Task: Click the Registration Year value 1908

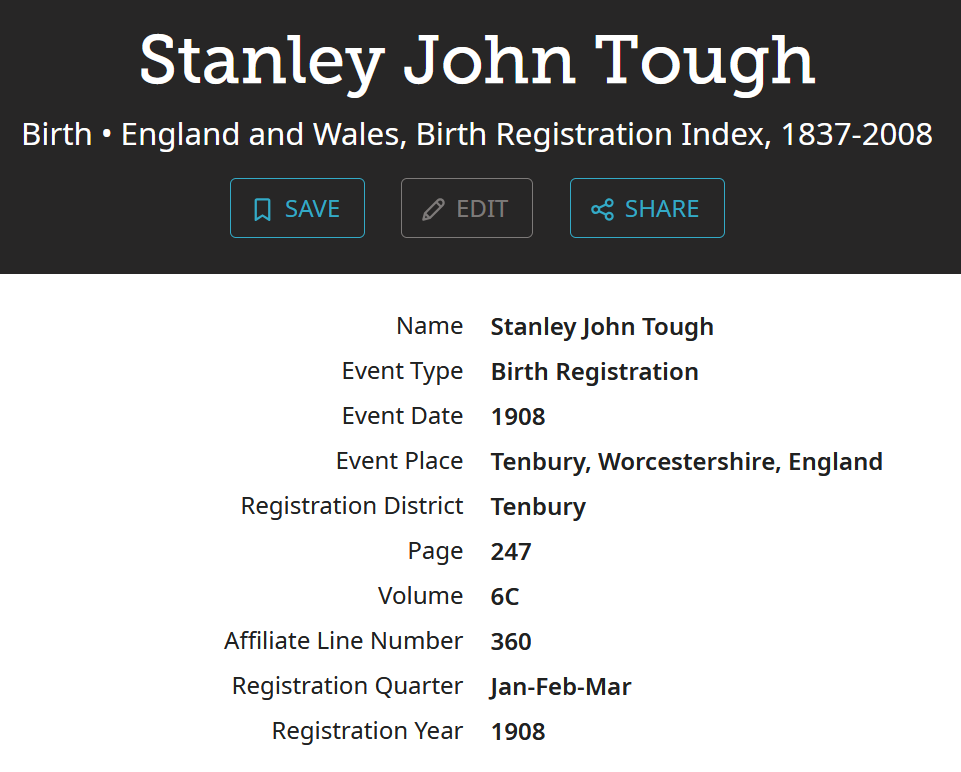Action: coord(518,732)
